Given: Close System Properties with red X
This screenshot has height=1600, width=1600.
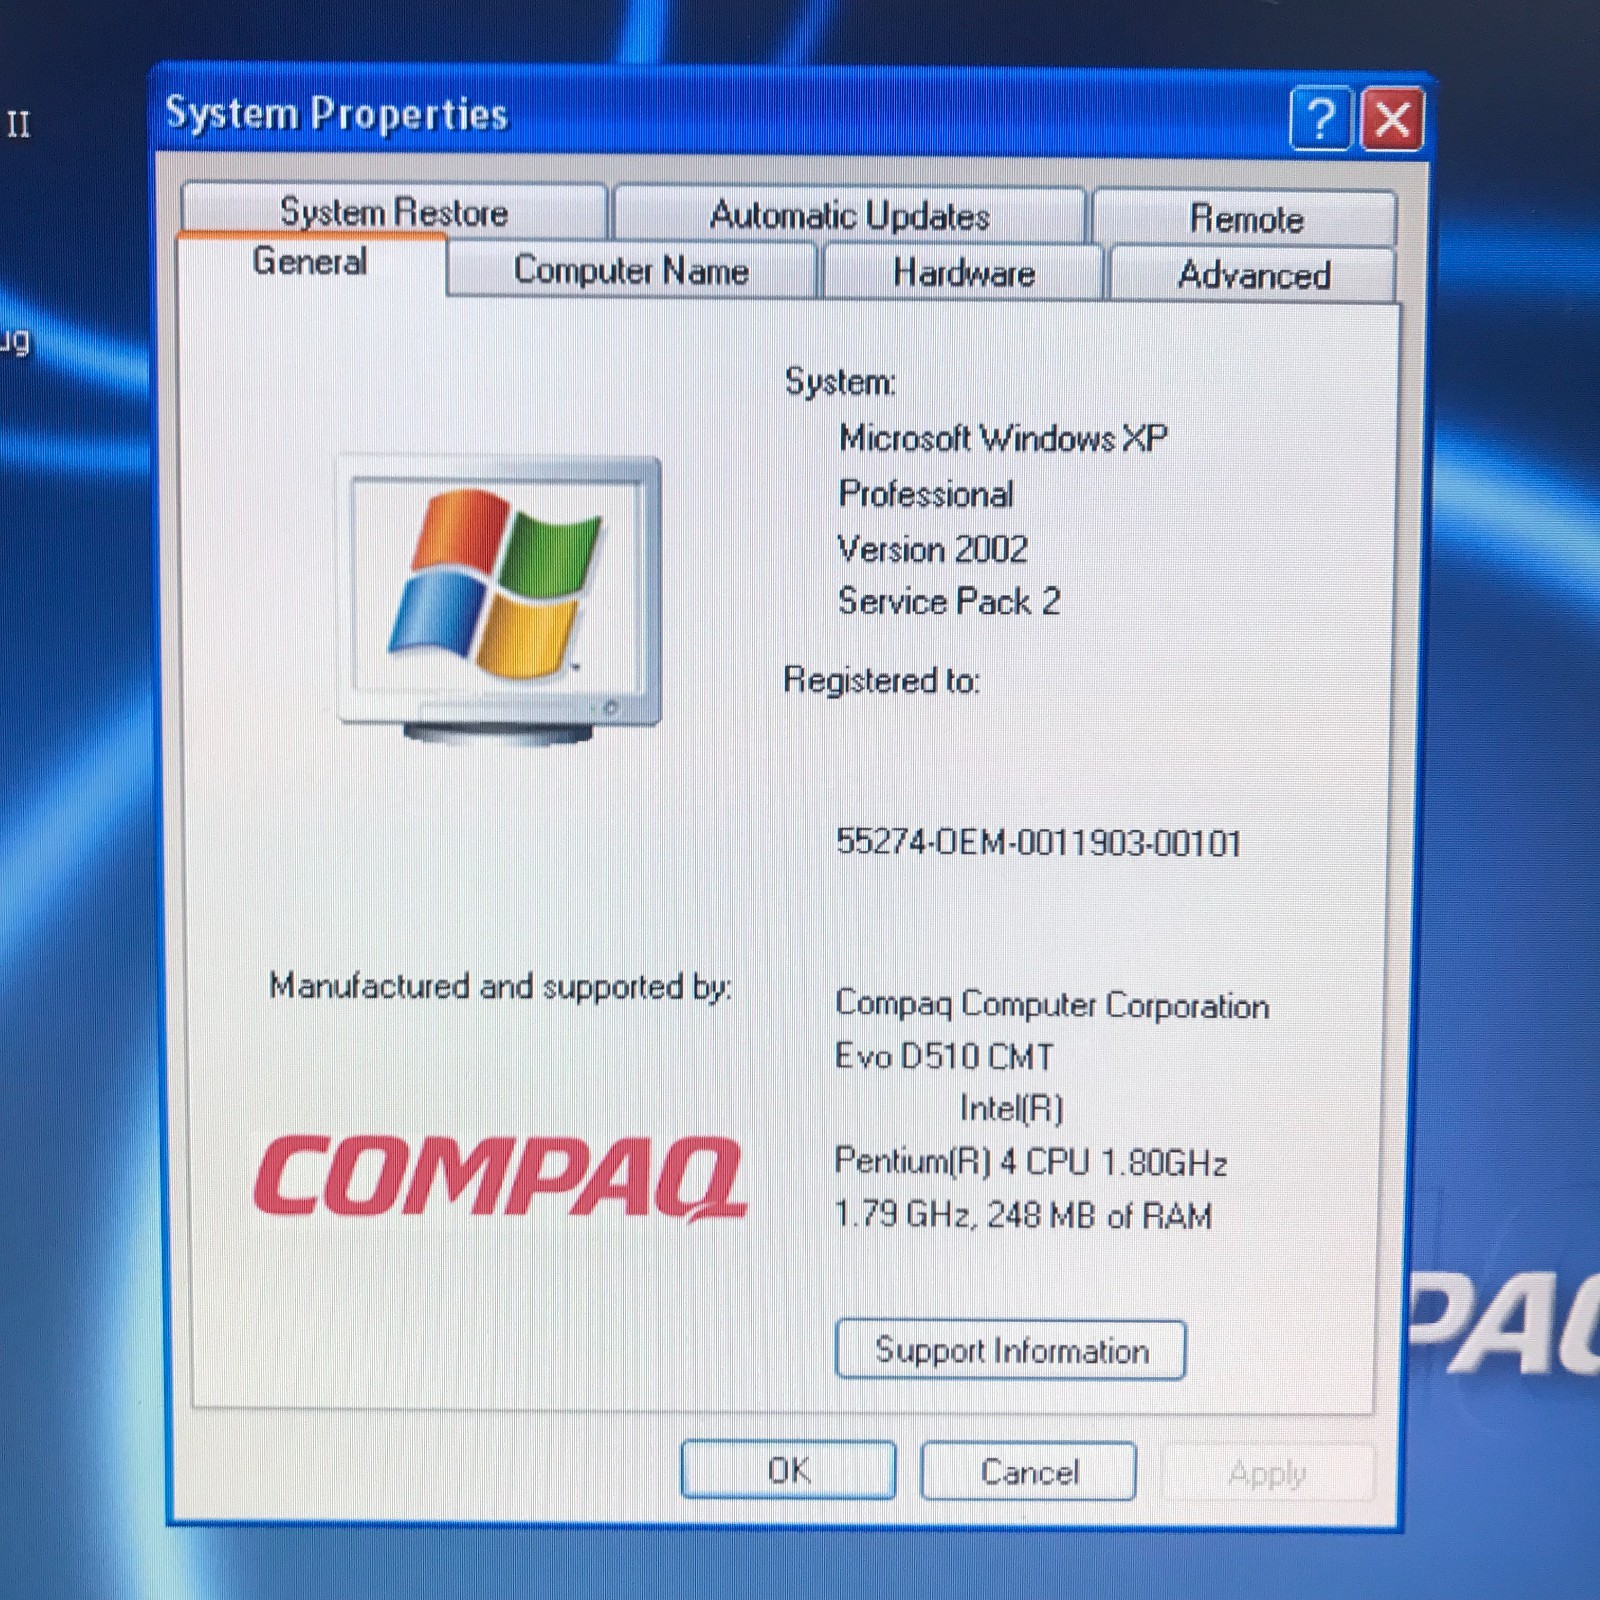Looking at the screenshot, I should pos(1392,120).
